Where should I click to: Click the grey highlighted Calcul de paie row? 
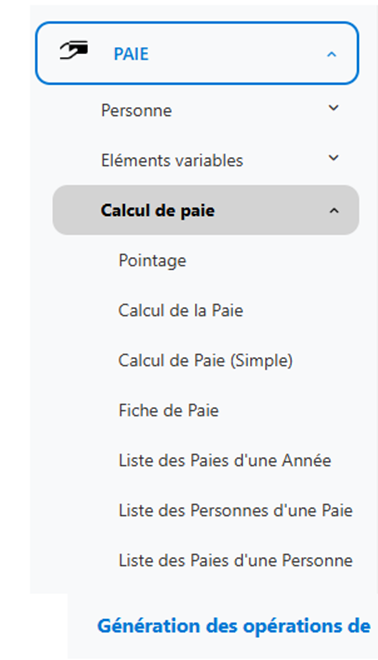206,210
